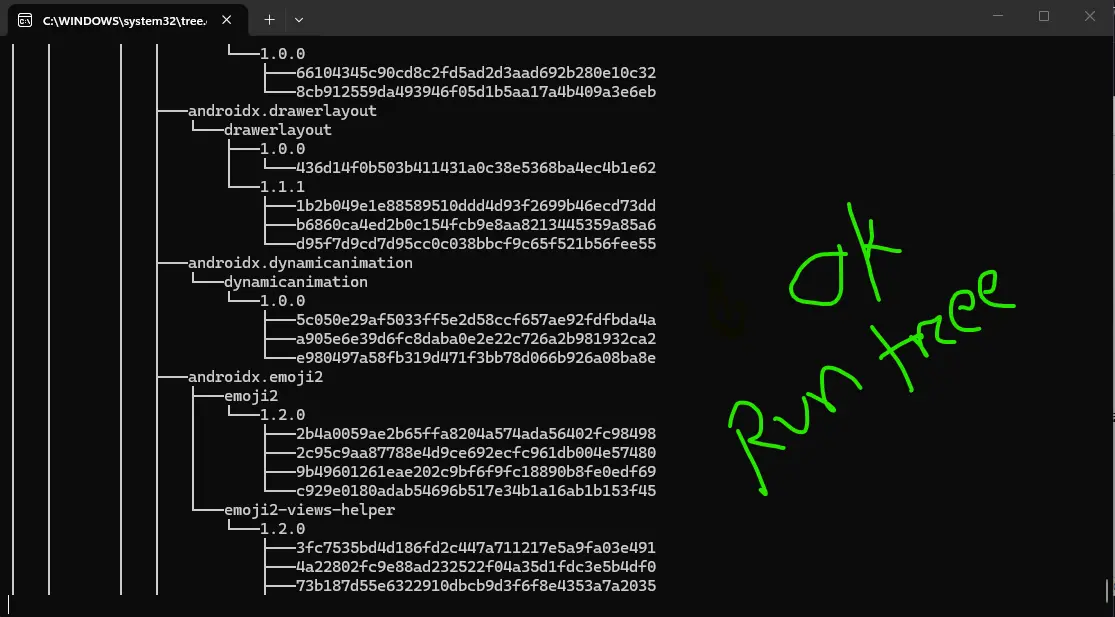Click hash 8cb912559da493946f05d1b5aa17a4b409a3e6eb
This screenshot has height=617, width=1115.
pos(476,92)
